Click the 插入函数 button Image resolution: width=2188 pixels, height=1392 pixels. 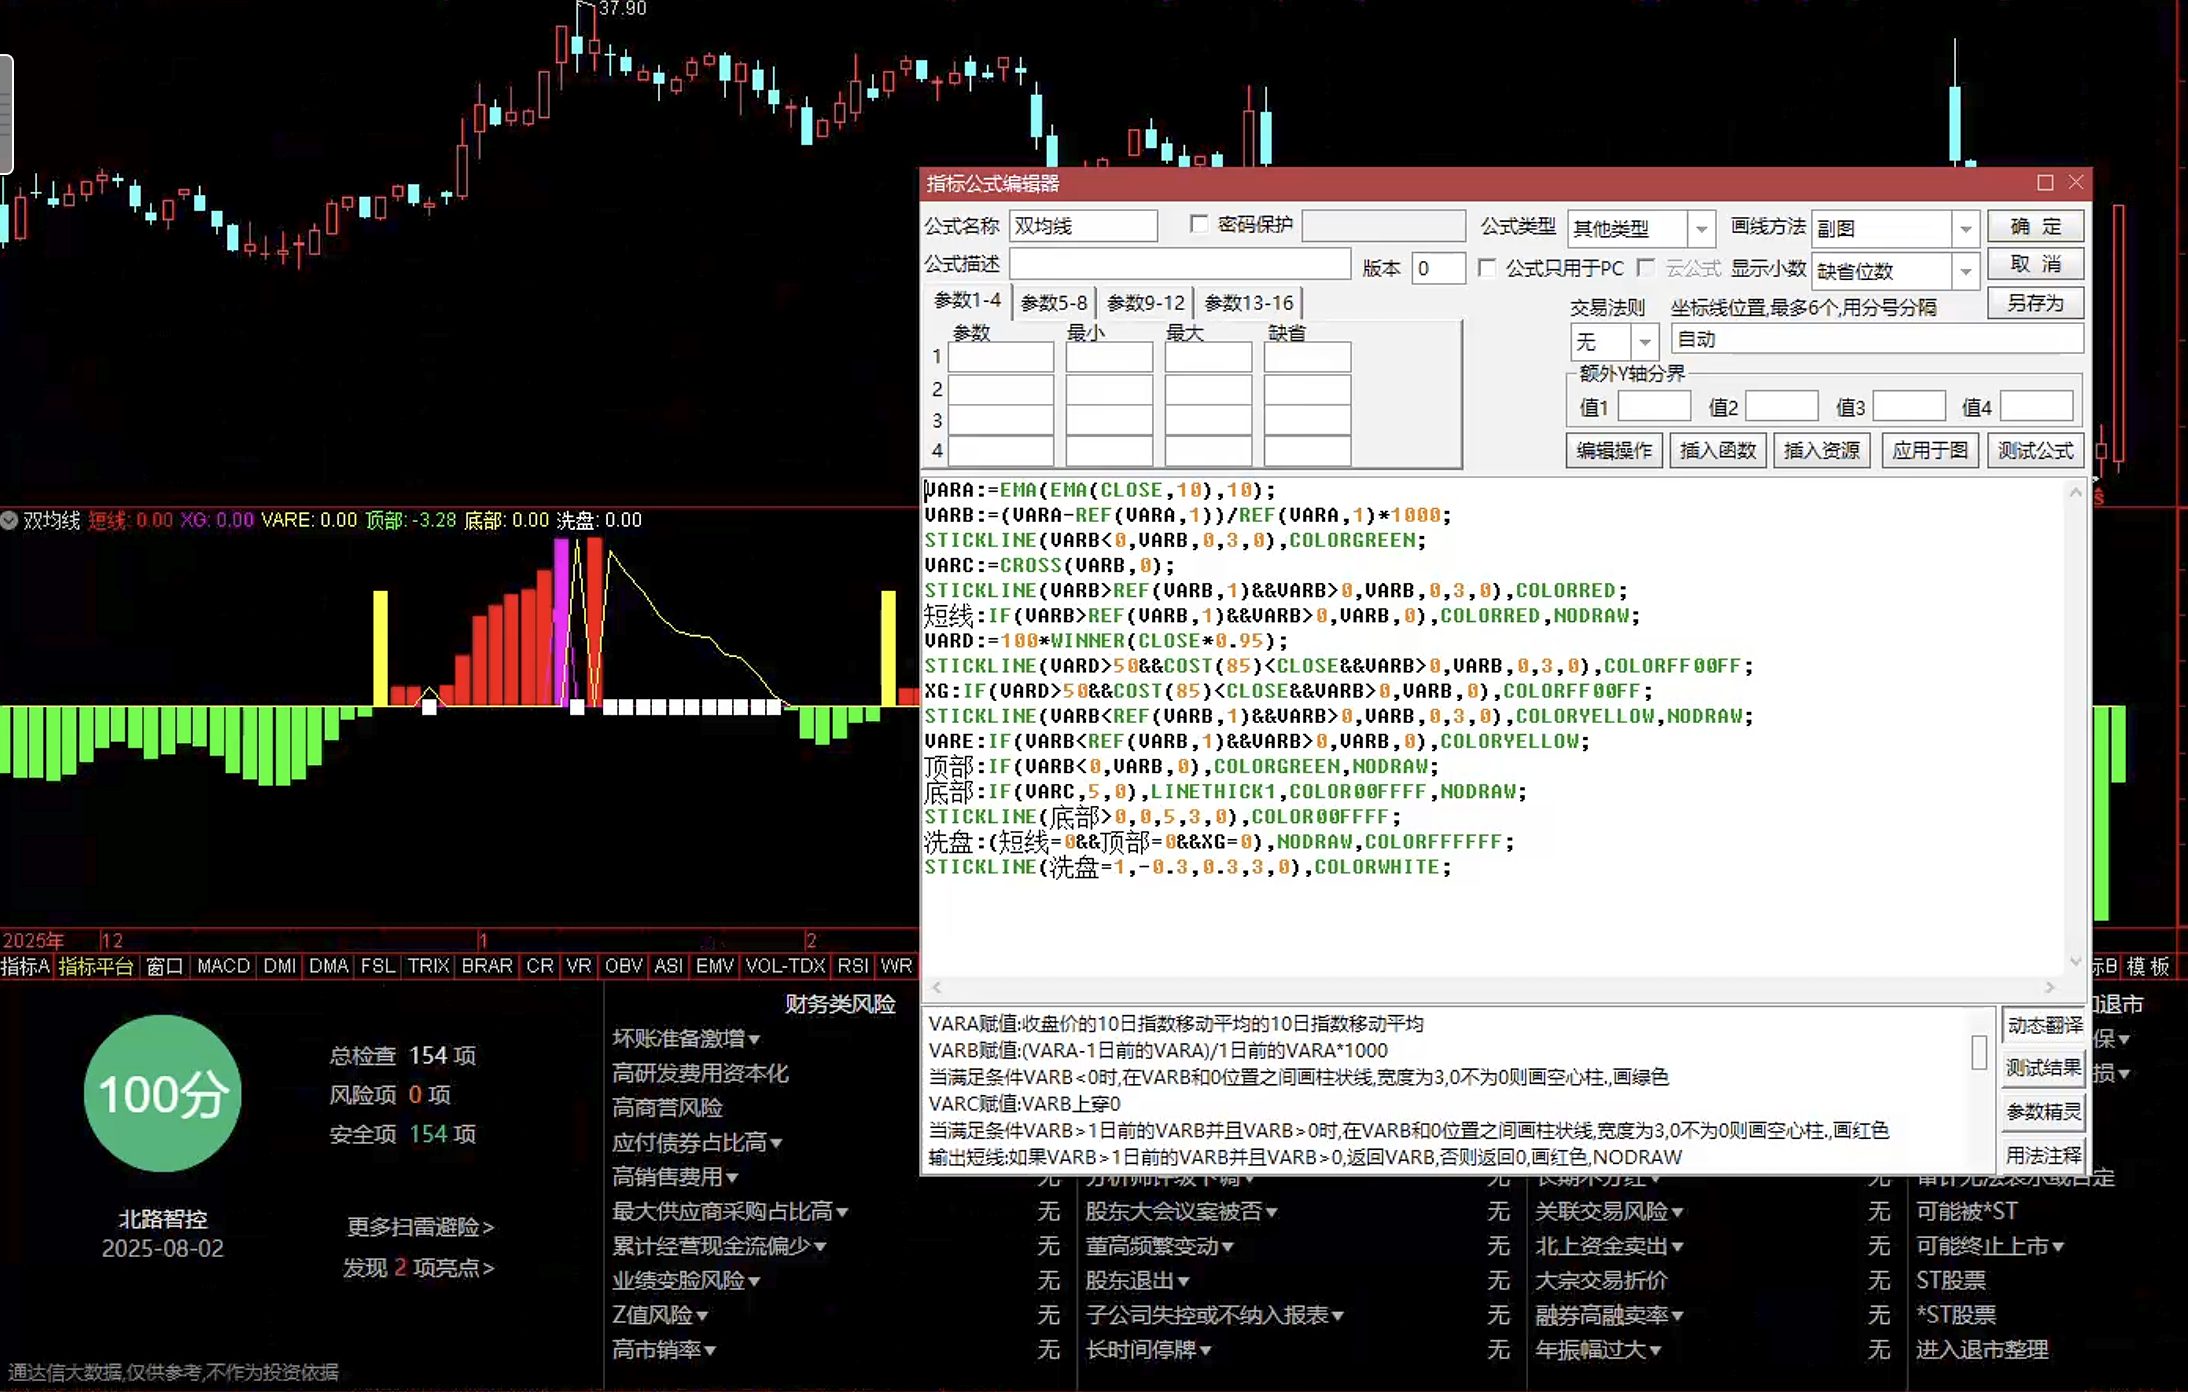pos(1717,451)
